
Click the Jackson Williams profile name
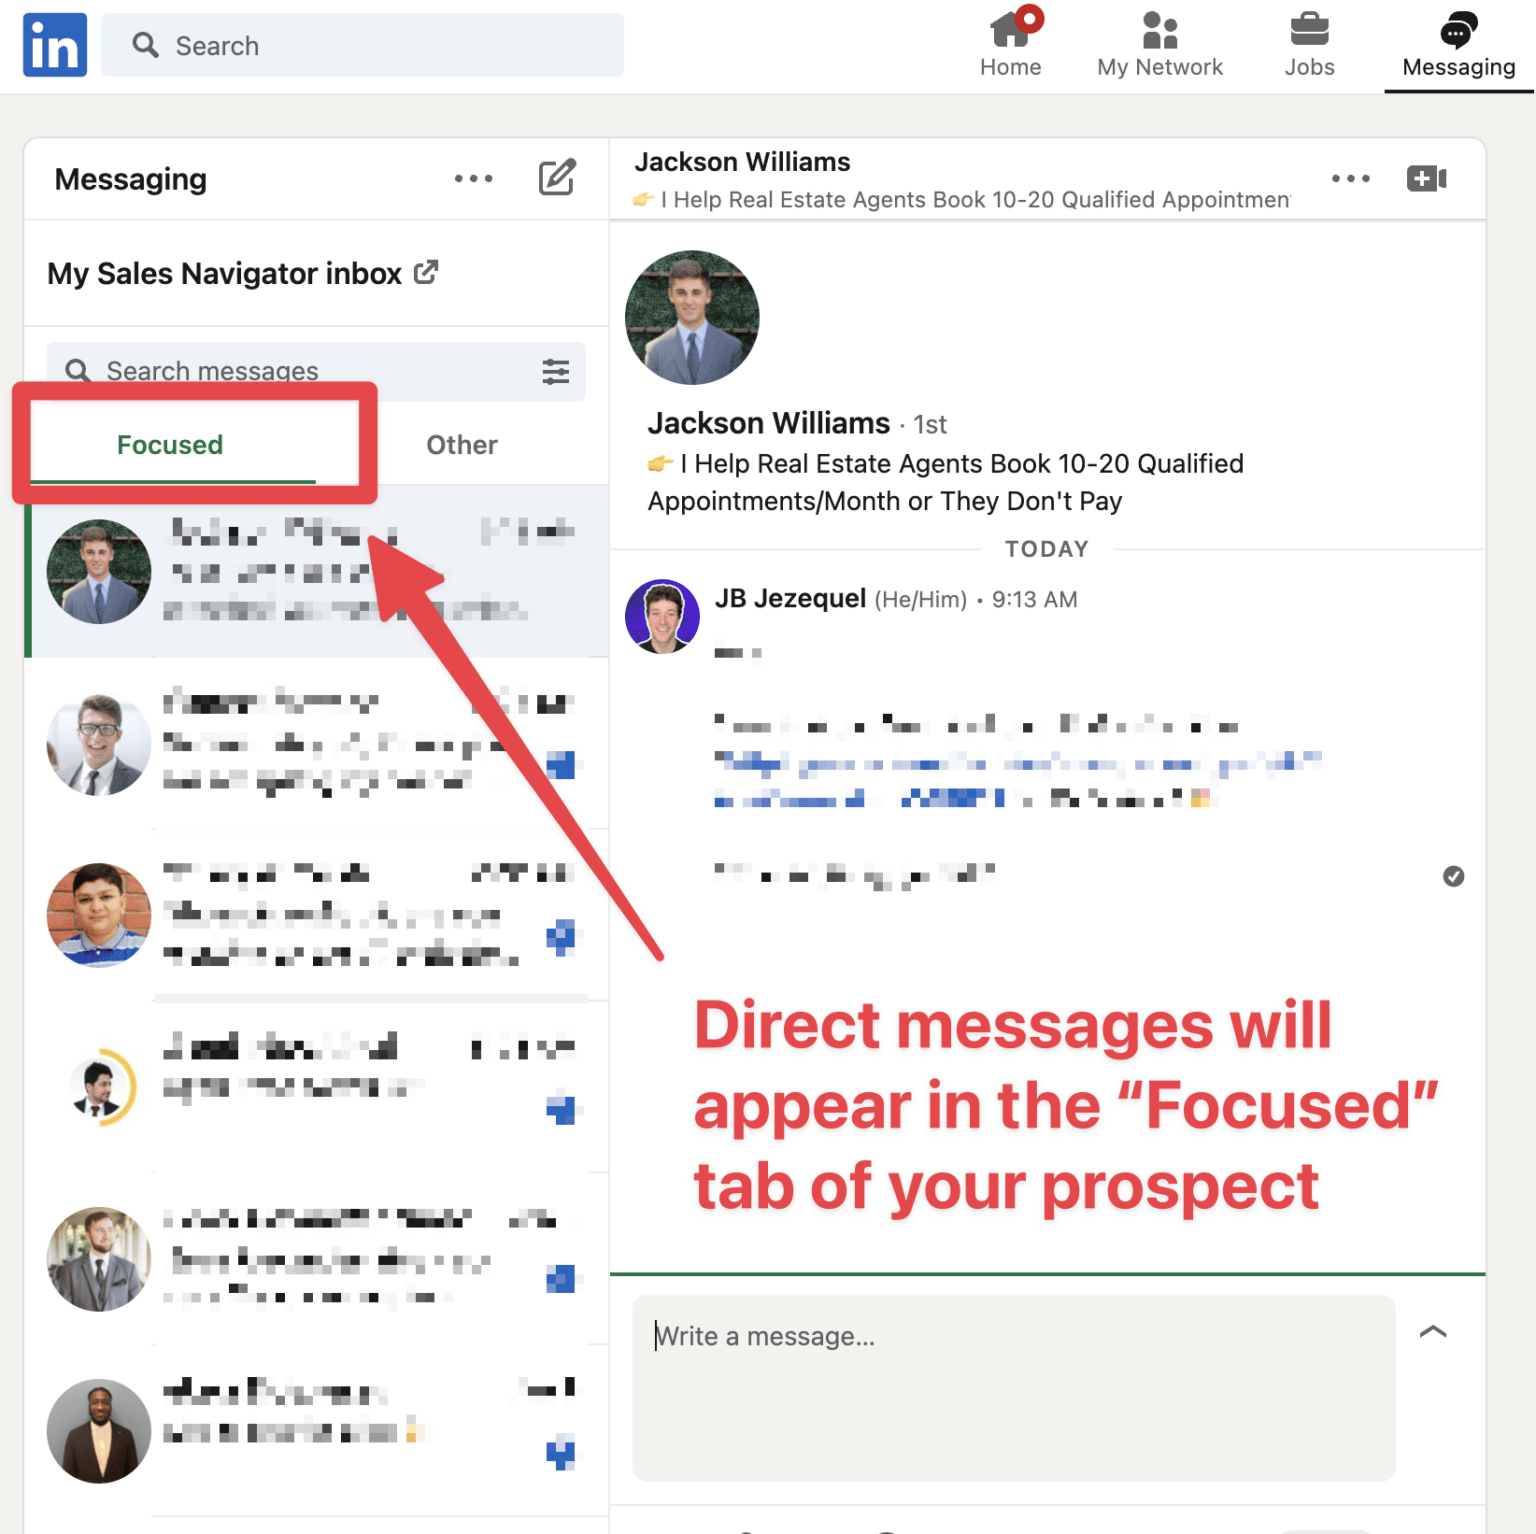tap(768, 423)
